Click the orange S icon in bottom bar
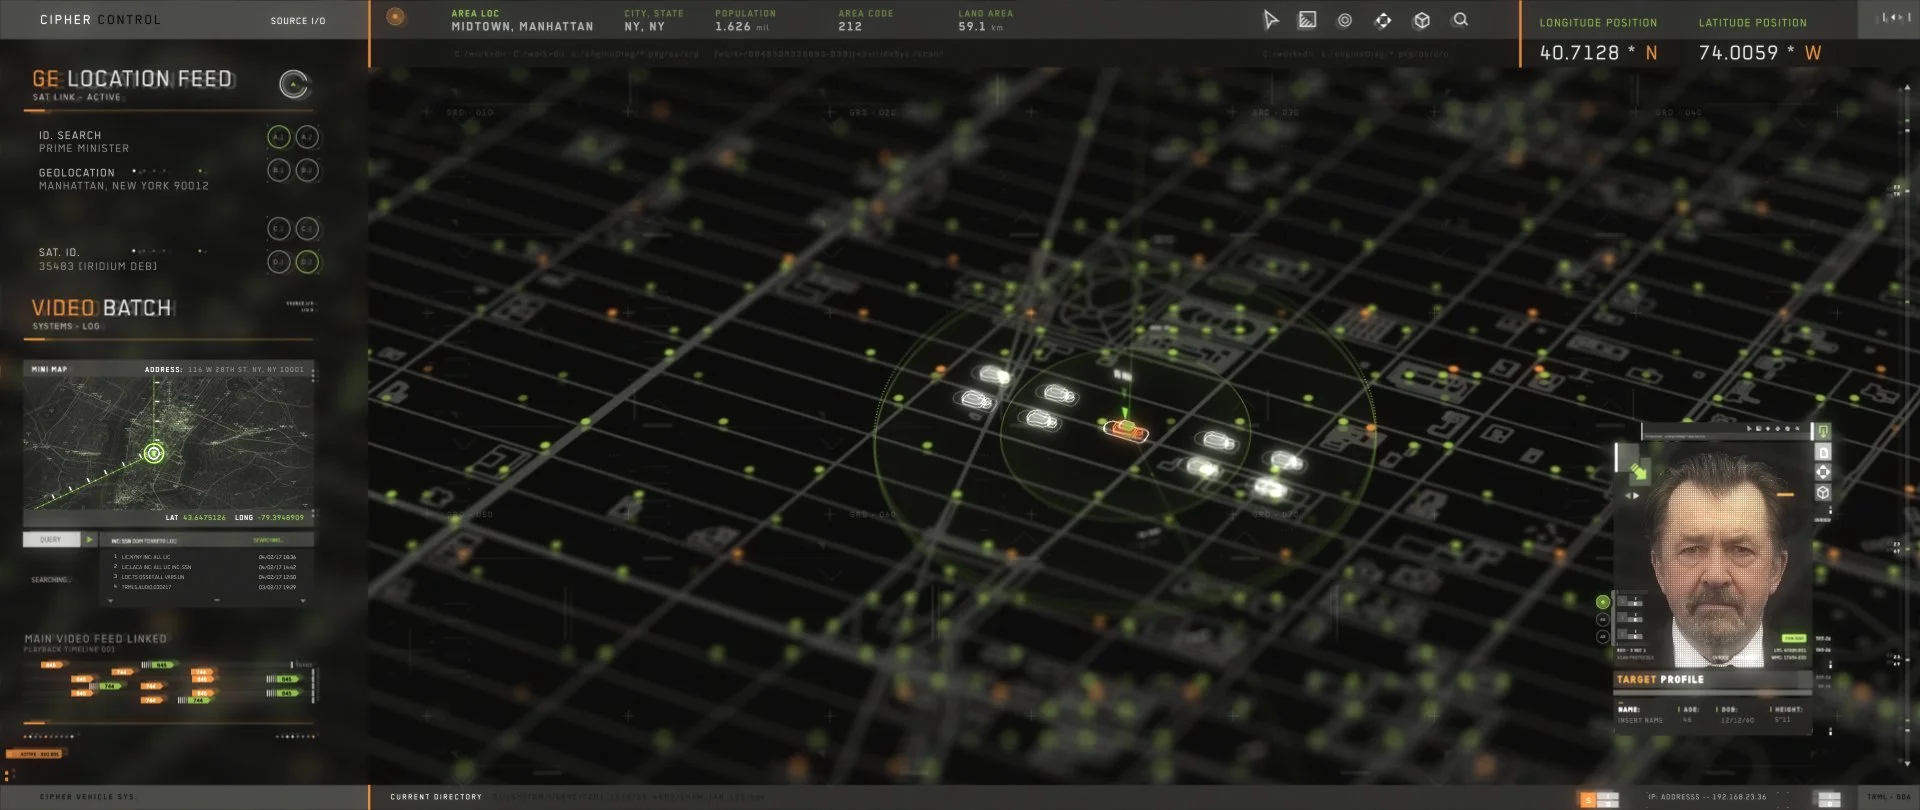This screenshot has height=810, width=1920. (x=1586, y=799)
